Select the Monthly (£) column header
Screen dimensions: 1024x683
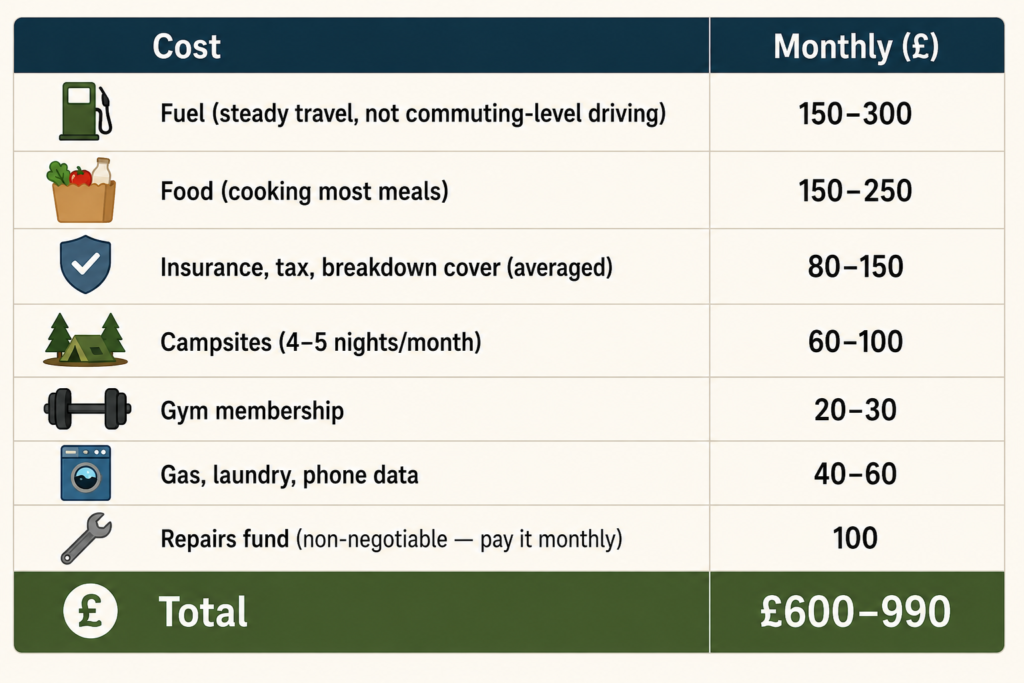coord(856,46)
